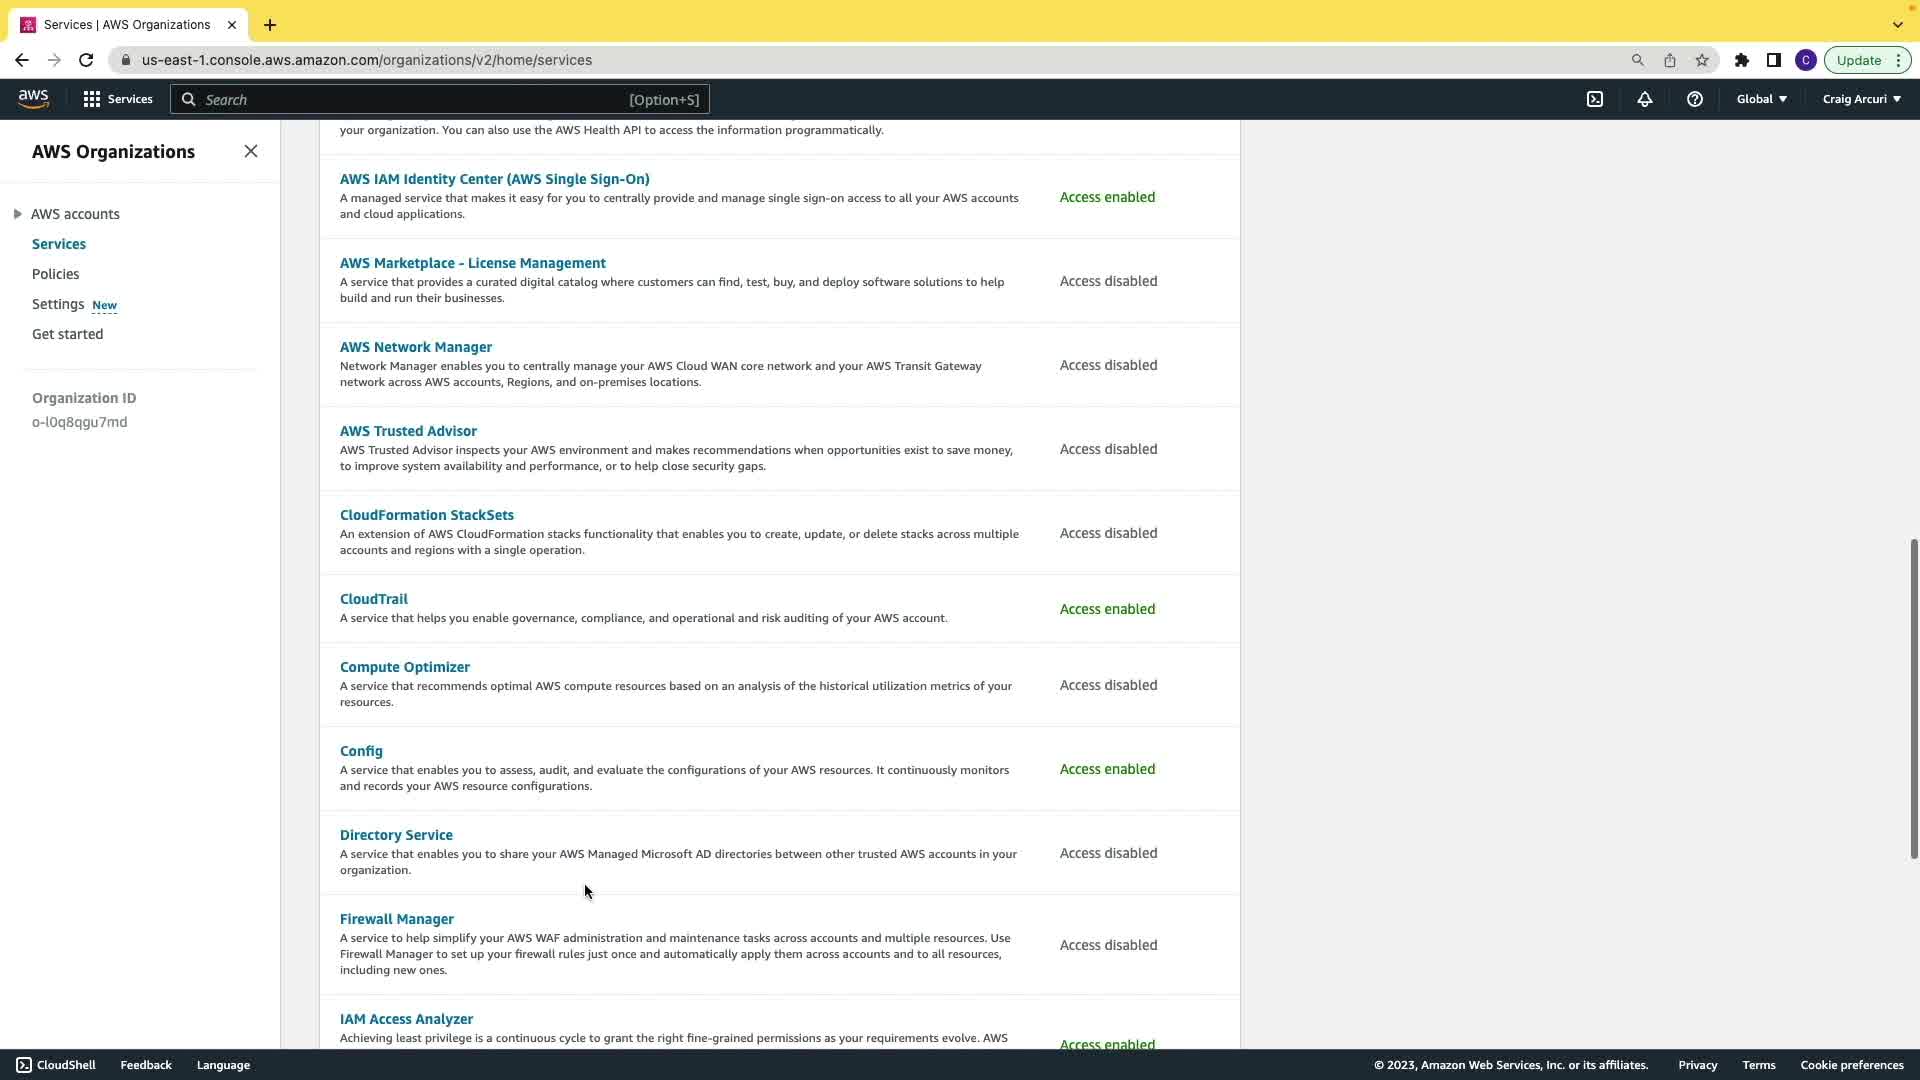
Task: Reload the page with the refresh icon
Action: point(86,60)
